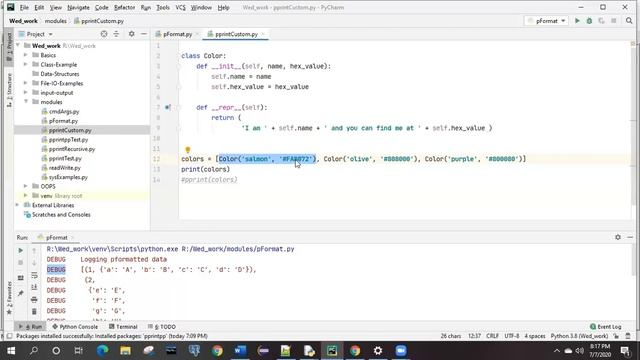Toggle tool window quick-access icon in status bar corner

(x=9, y=336)
